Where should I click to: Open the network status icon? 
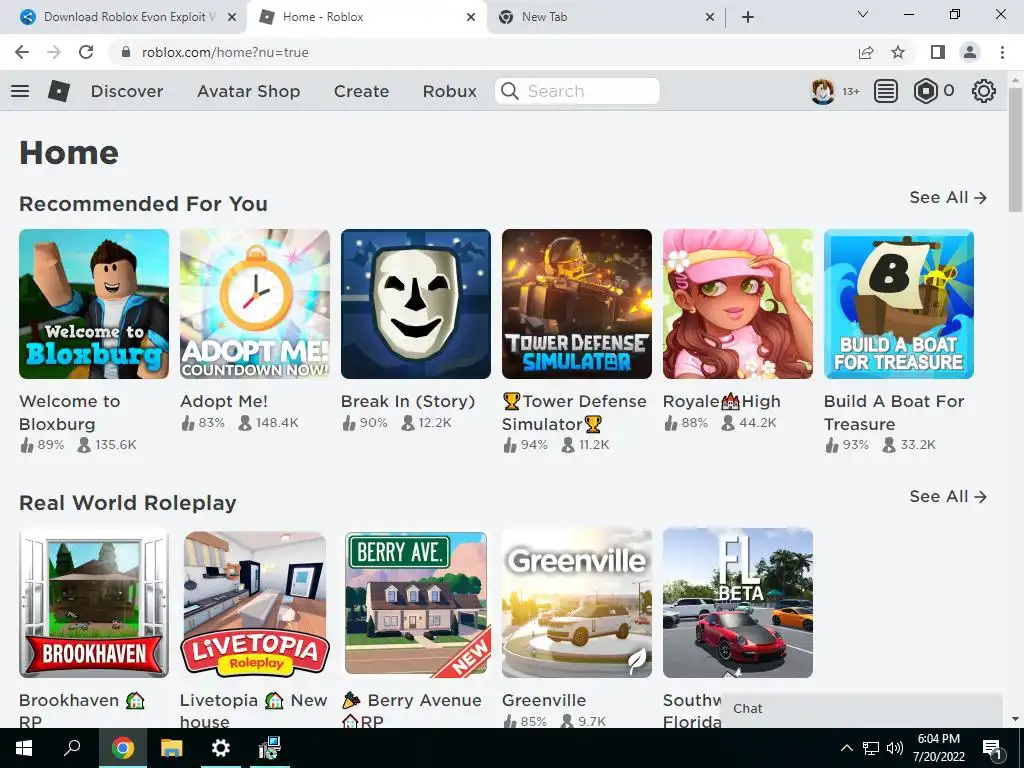[x=871, y=748]
